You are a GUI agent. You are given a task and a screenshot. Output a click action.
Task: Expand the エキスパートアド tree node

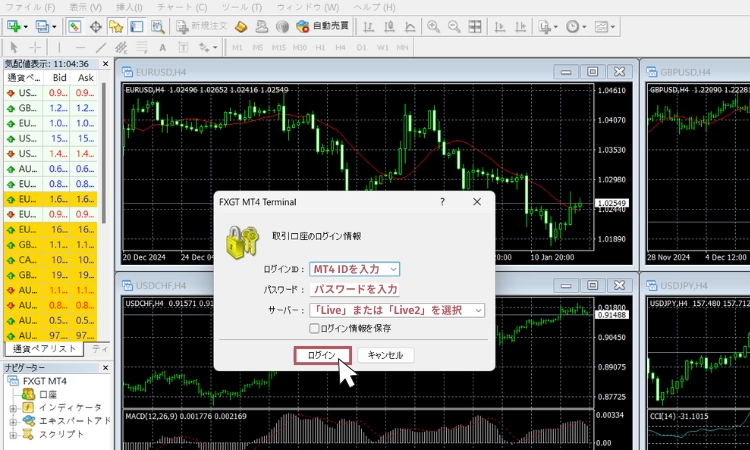pos(13,422)
